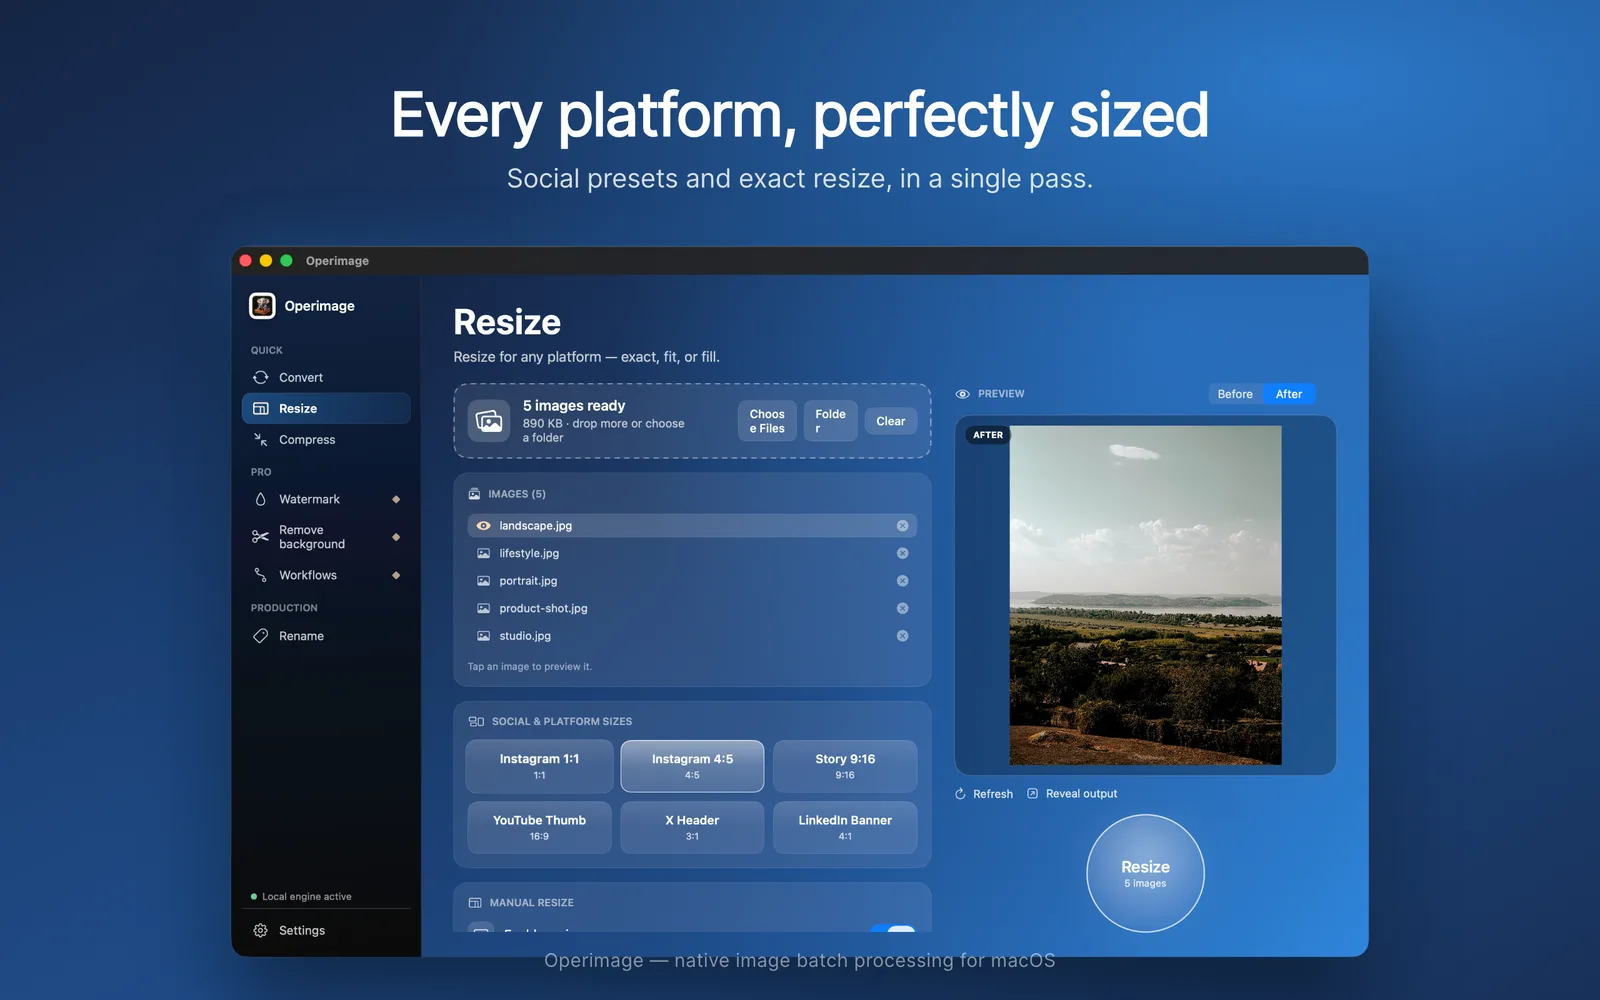This screenshot has width=1600, height=1000.
Task: Click the pro diamond badge beside Workflows
Action: [x=396, y=575]
